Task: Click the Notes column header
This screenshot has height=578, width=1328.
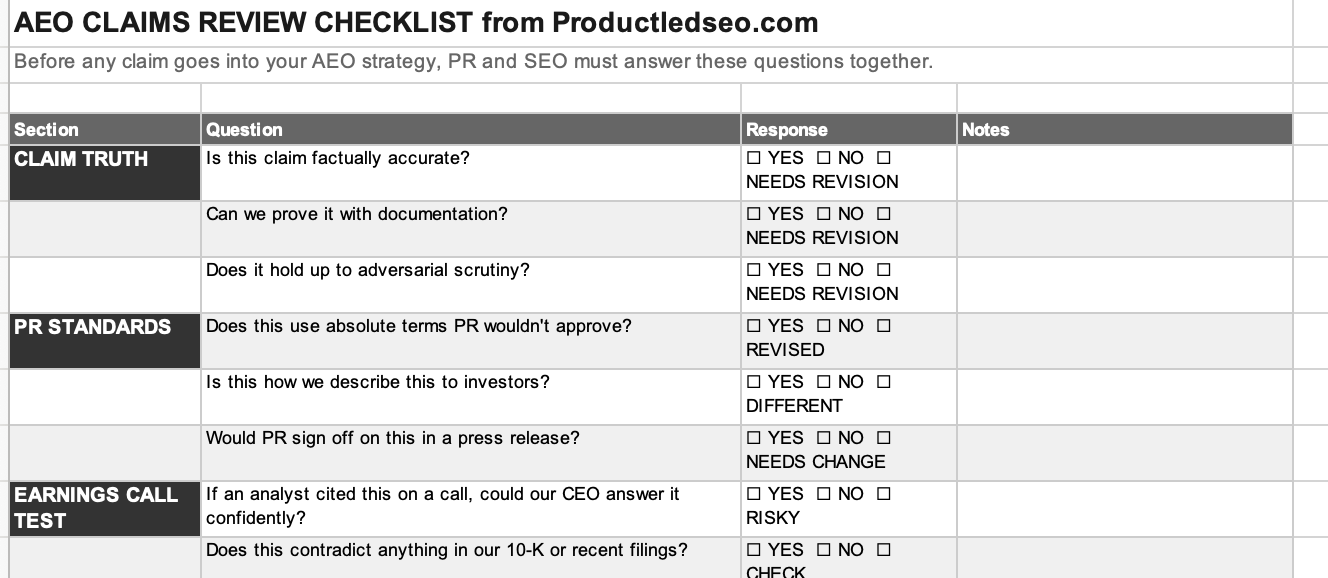Action: [x=1125, y=129]
